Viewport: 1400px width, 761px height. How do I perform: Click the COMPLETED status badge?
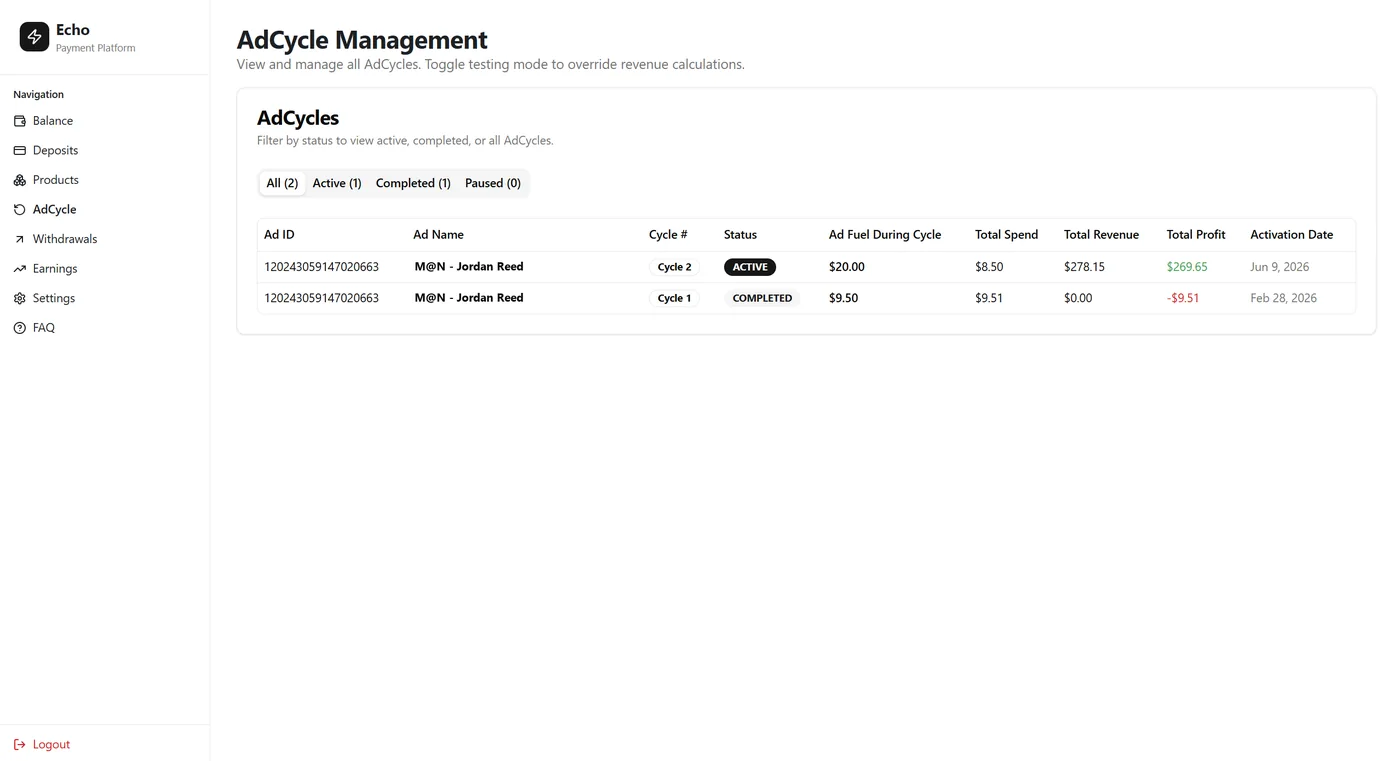(x=762, y=298)
